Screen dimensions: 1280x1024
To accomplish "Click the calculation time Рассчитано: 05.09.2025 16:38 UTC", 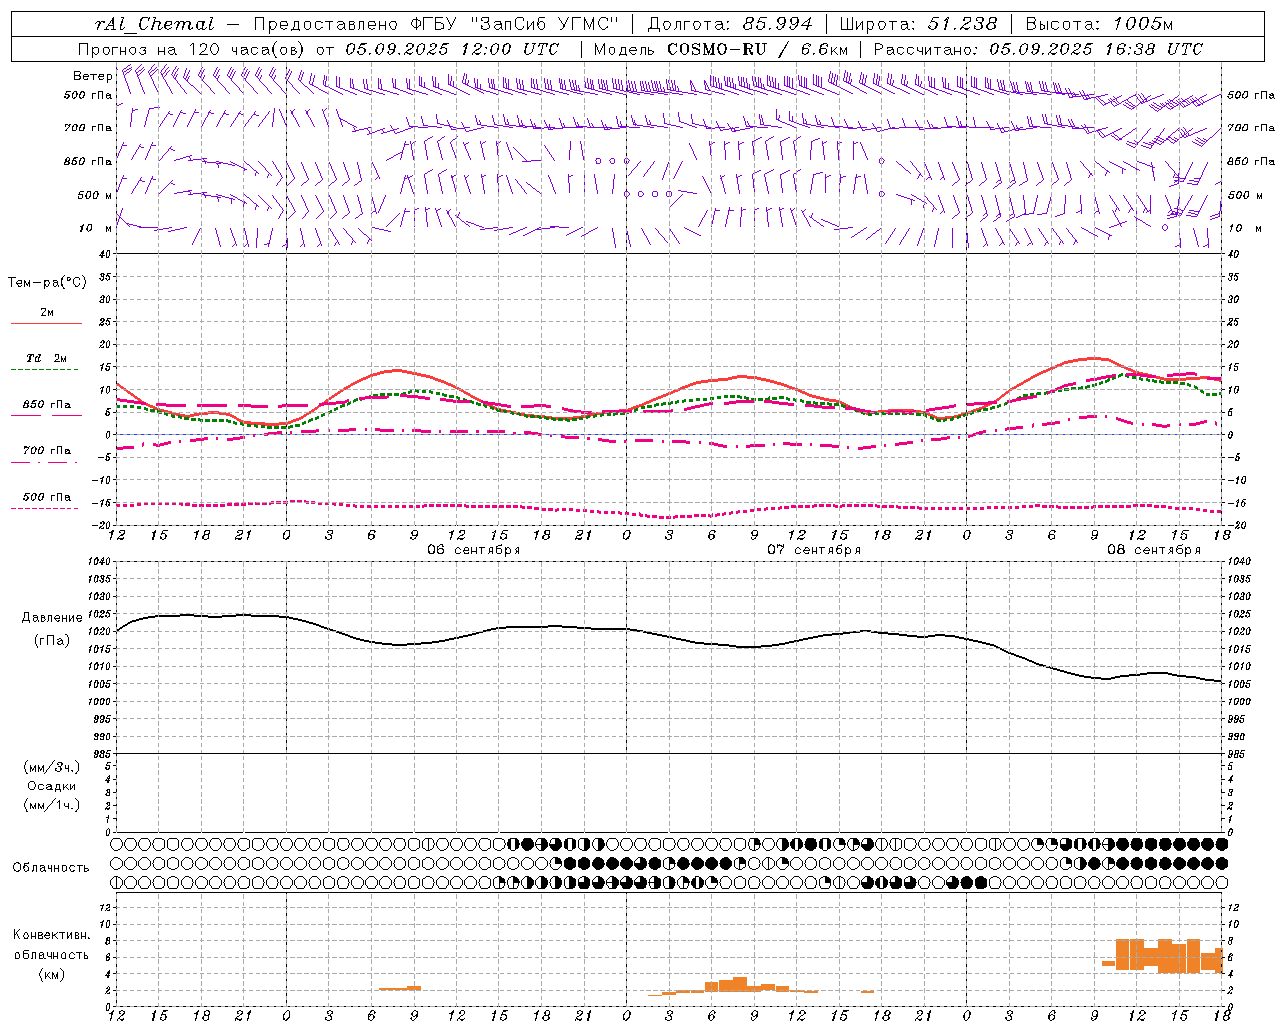I will [1038, 49].
